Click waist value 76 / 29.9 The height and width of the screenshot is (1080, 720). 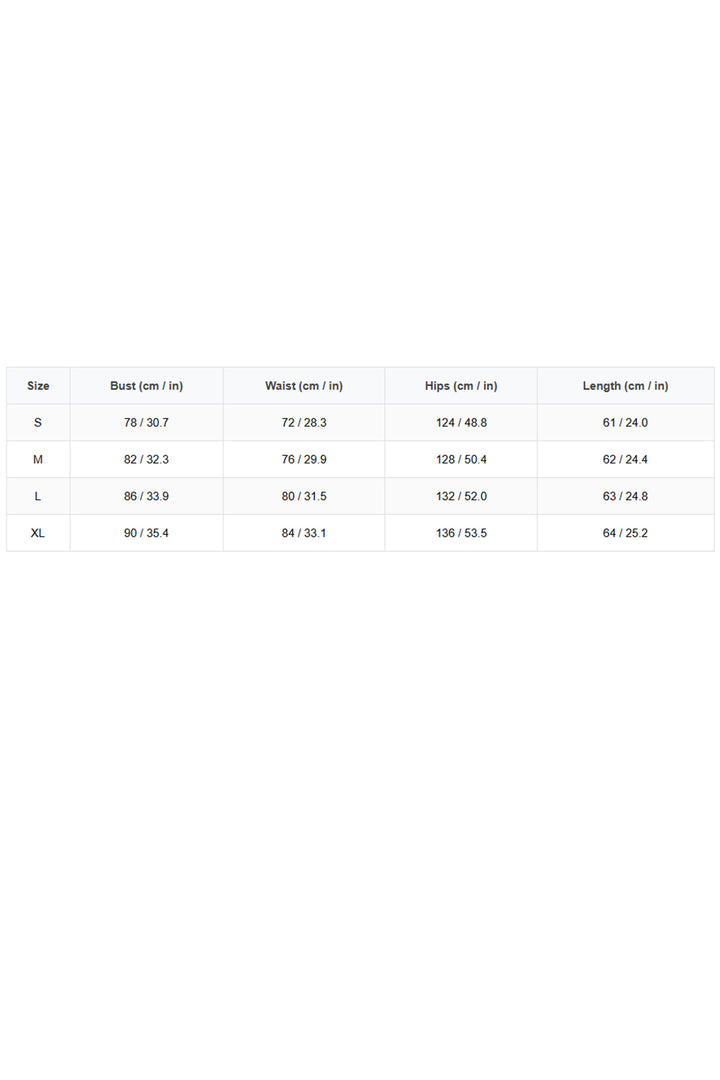pos(304,459)
